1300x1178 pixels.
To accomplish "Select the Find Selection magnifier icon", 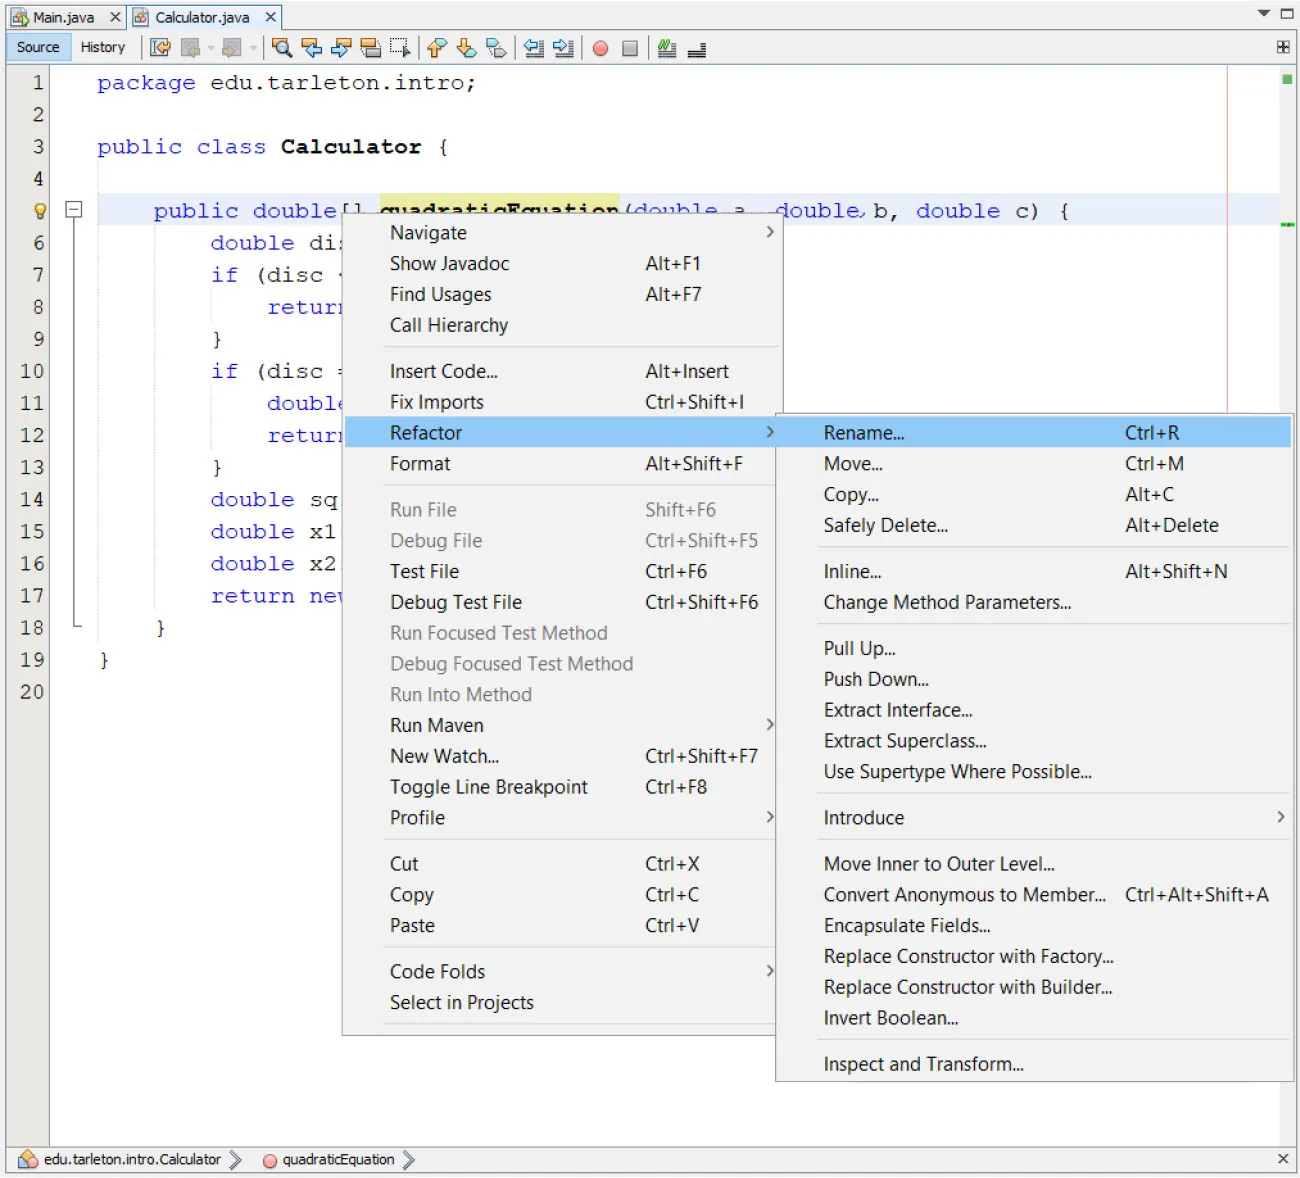I will pyautogui.click(x=281, y=48).
